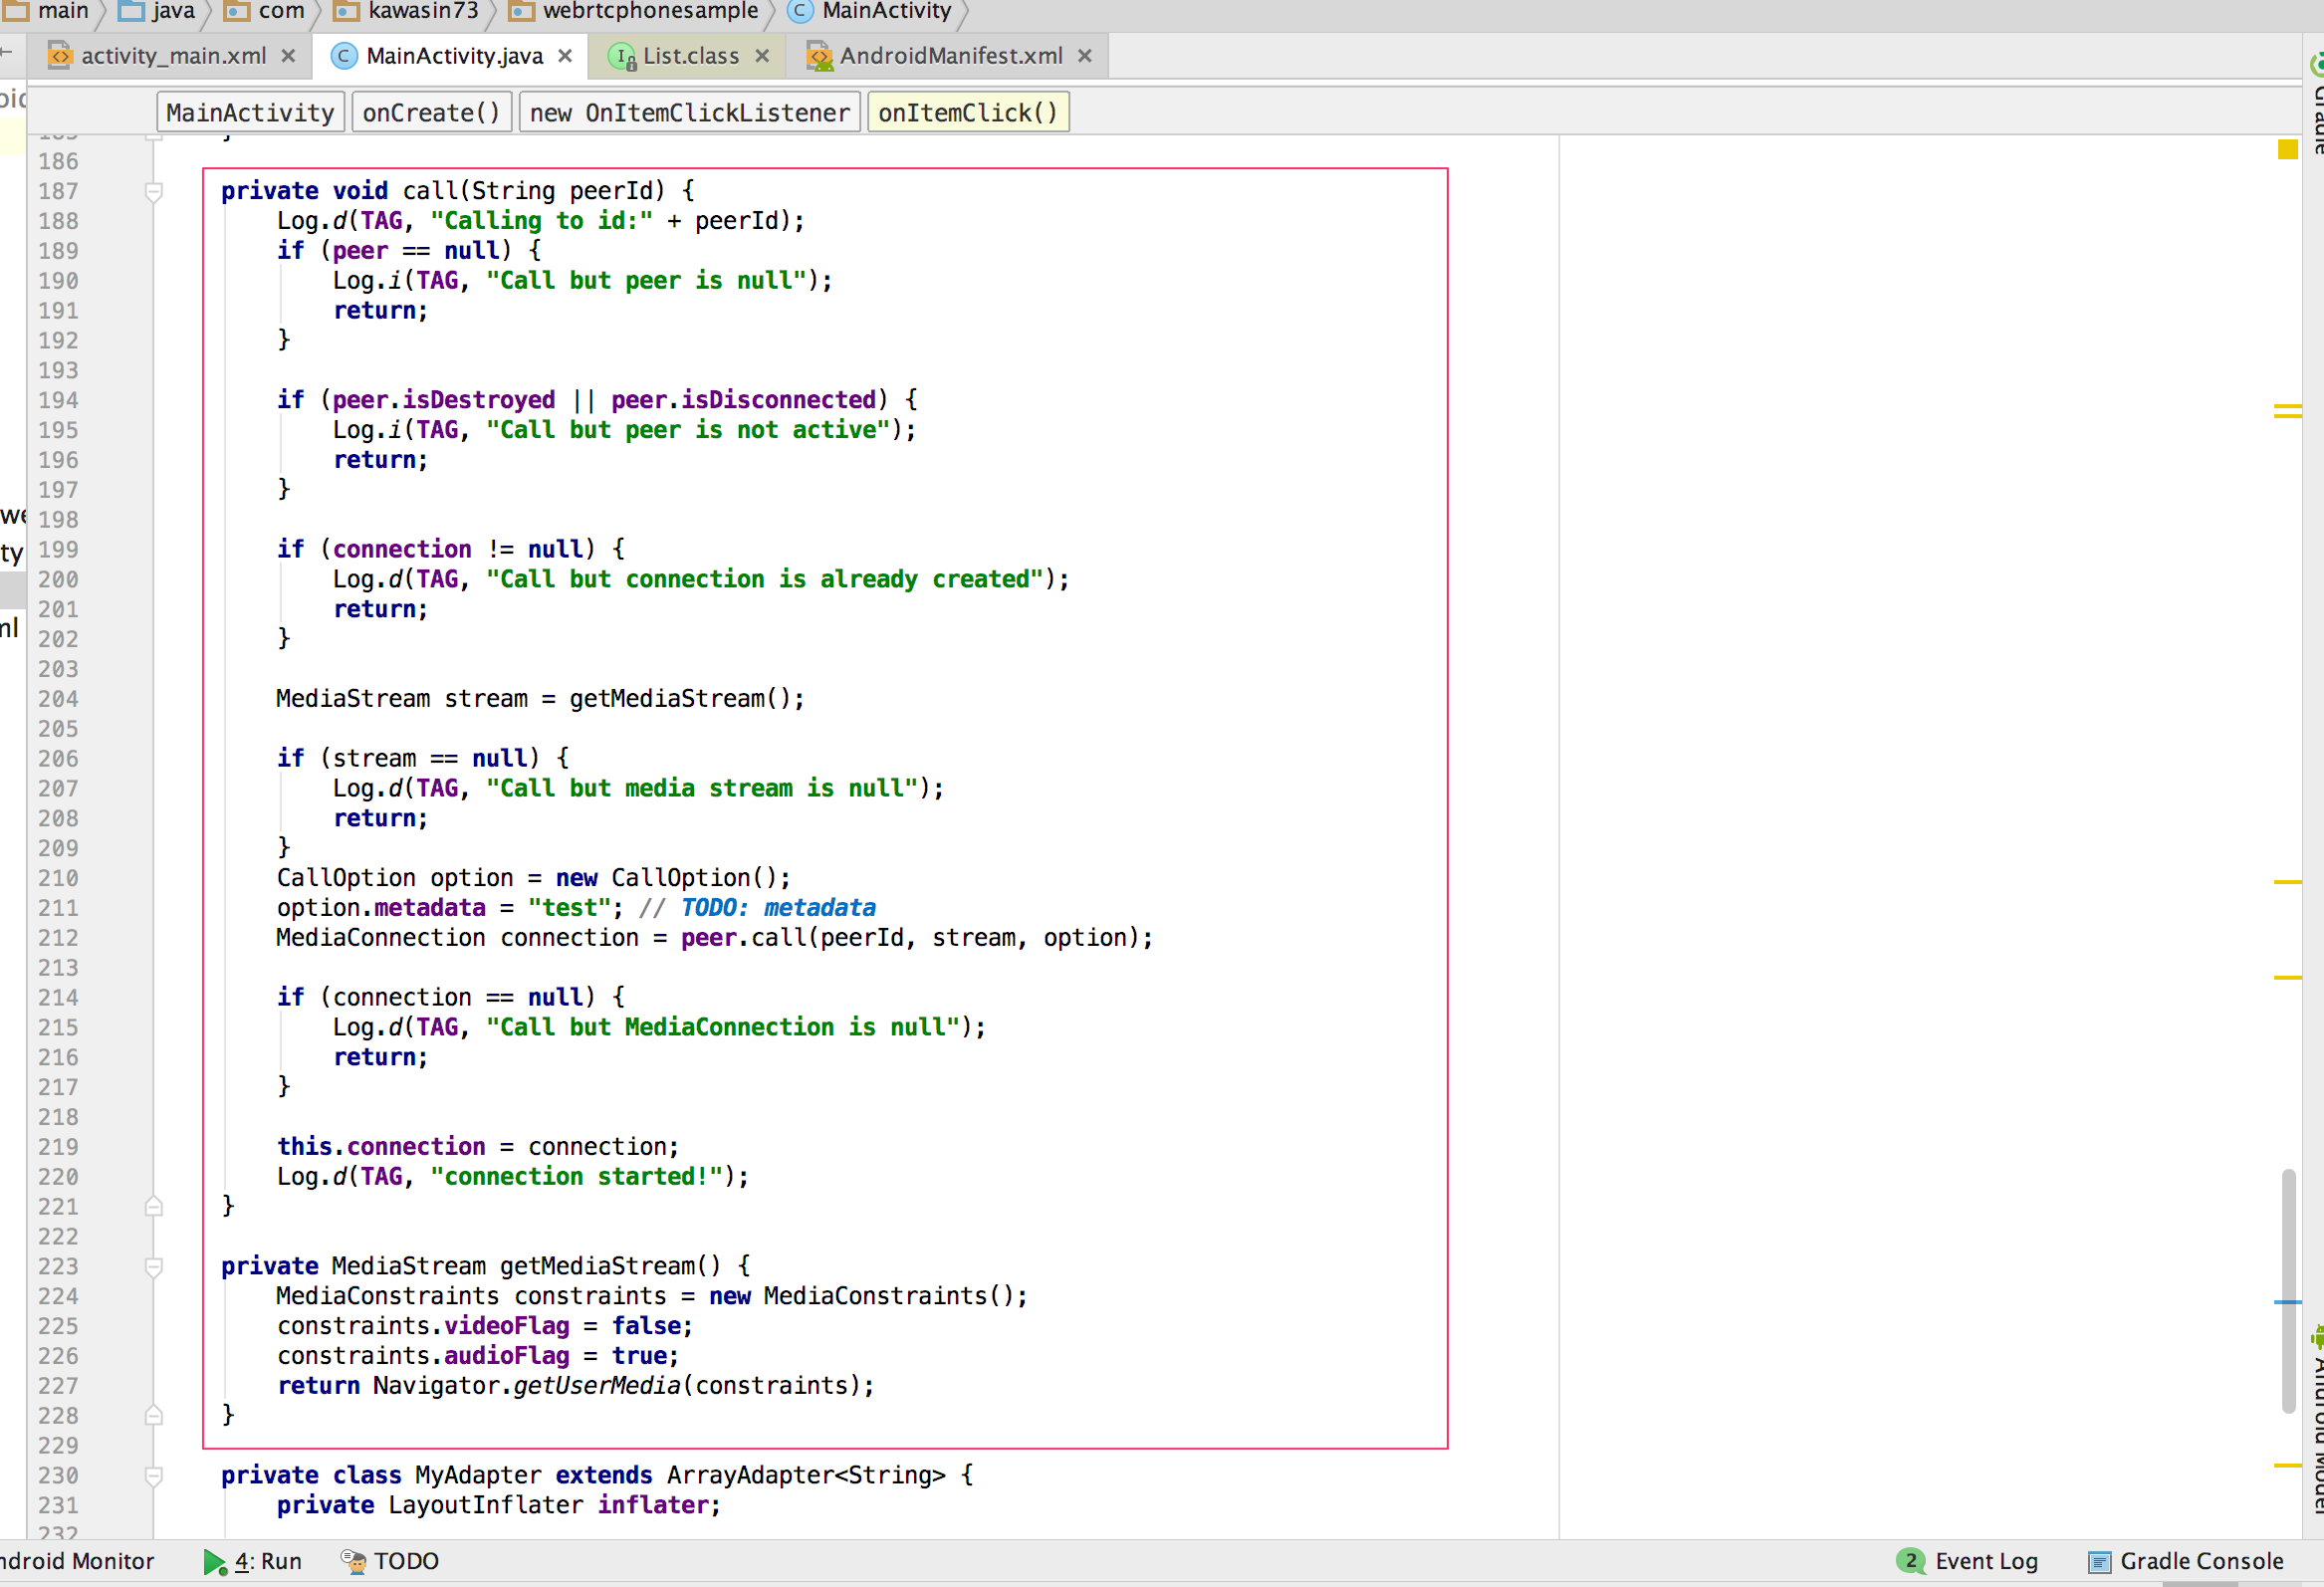This screenshot has height=1587, width=2324.
Task: Click the com package icon in the breadcrumb
Action: (x=234, y=12)
